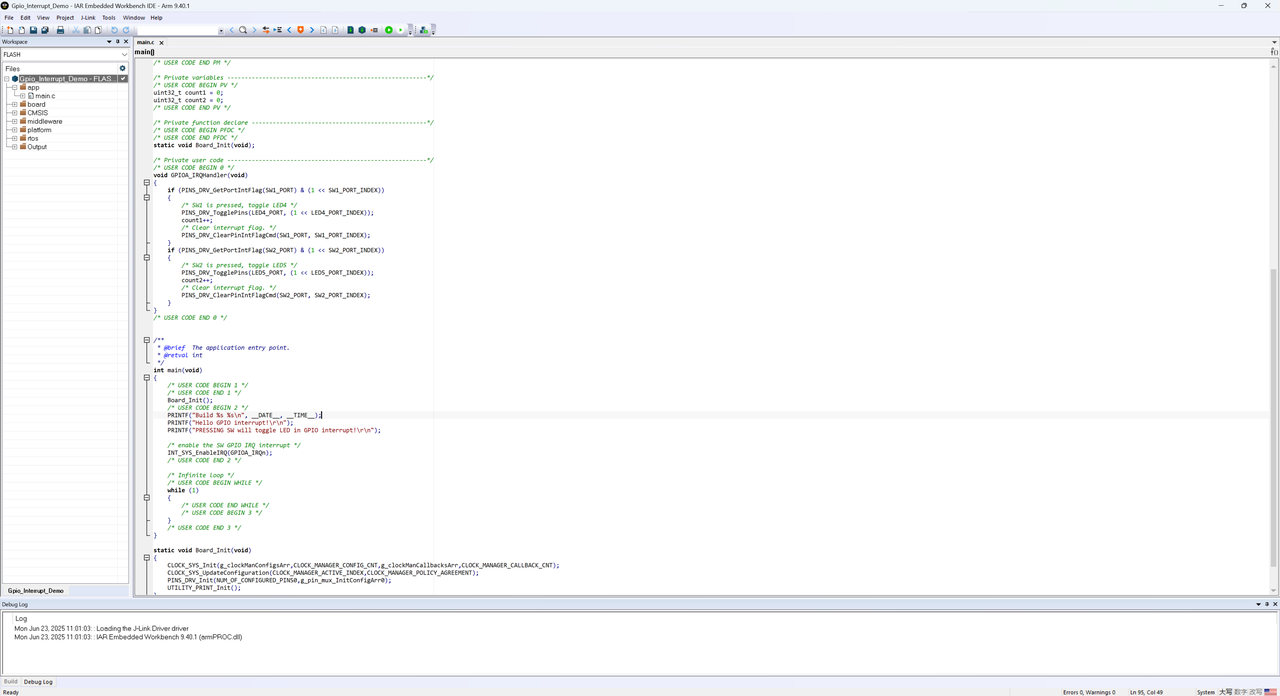The image size is (1280, 696).
Task: Click the Print toolbar icon
Action: [x=60, y=30]
